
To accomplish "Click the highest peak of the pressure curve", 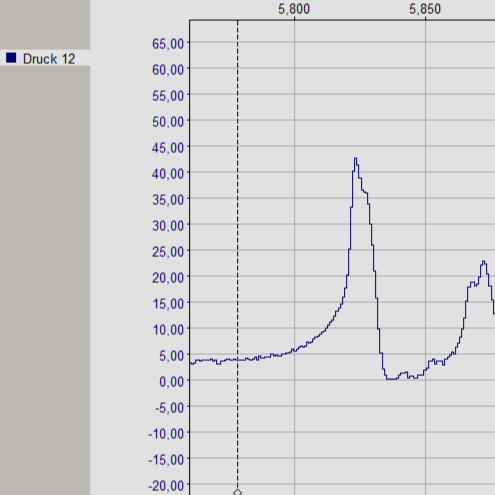I will (355, 159).
